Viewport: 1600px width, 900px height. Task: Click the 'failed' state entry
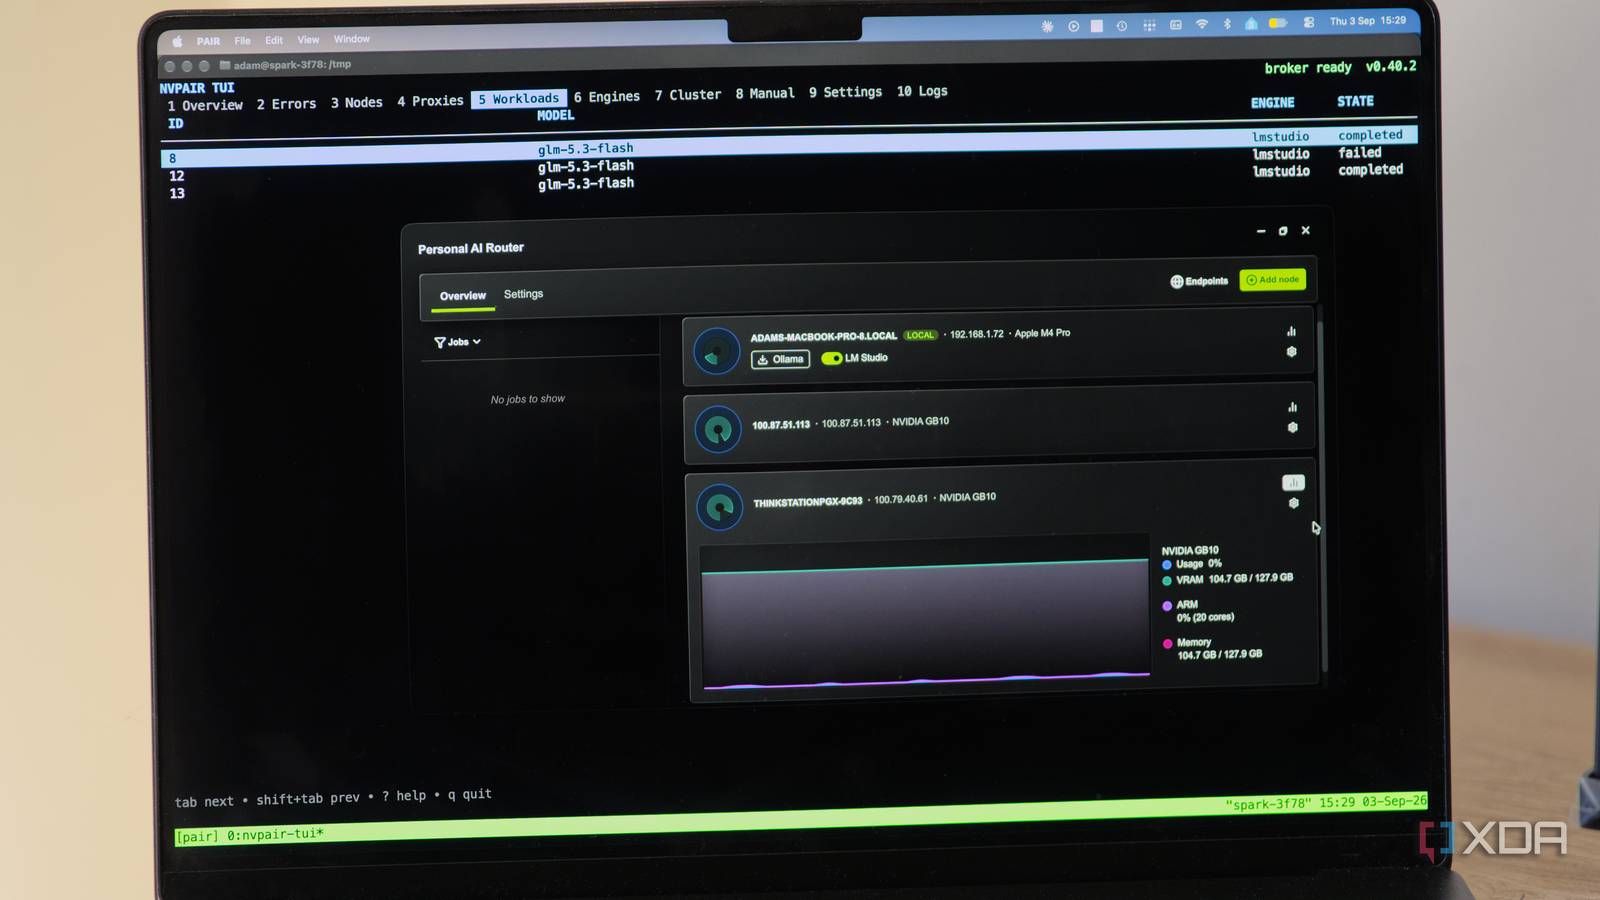1360,153
